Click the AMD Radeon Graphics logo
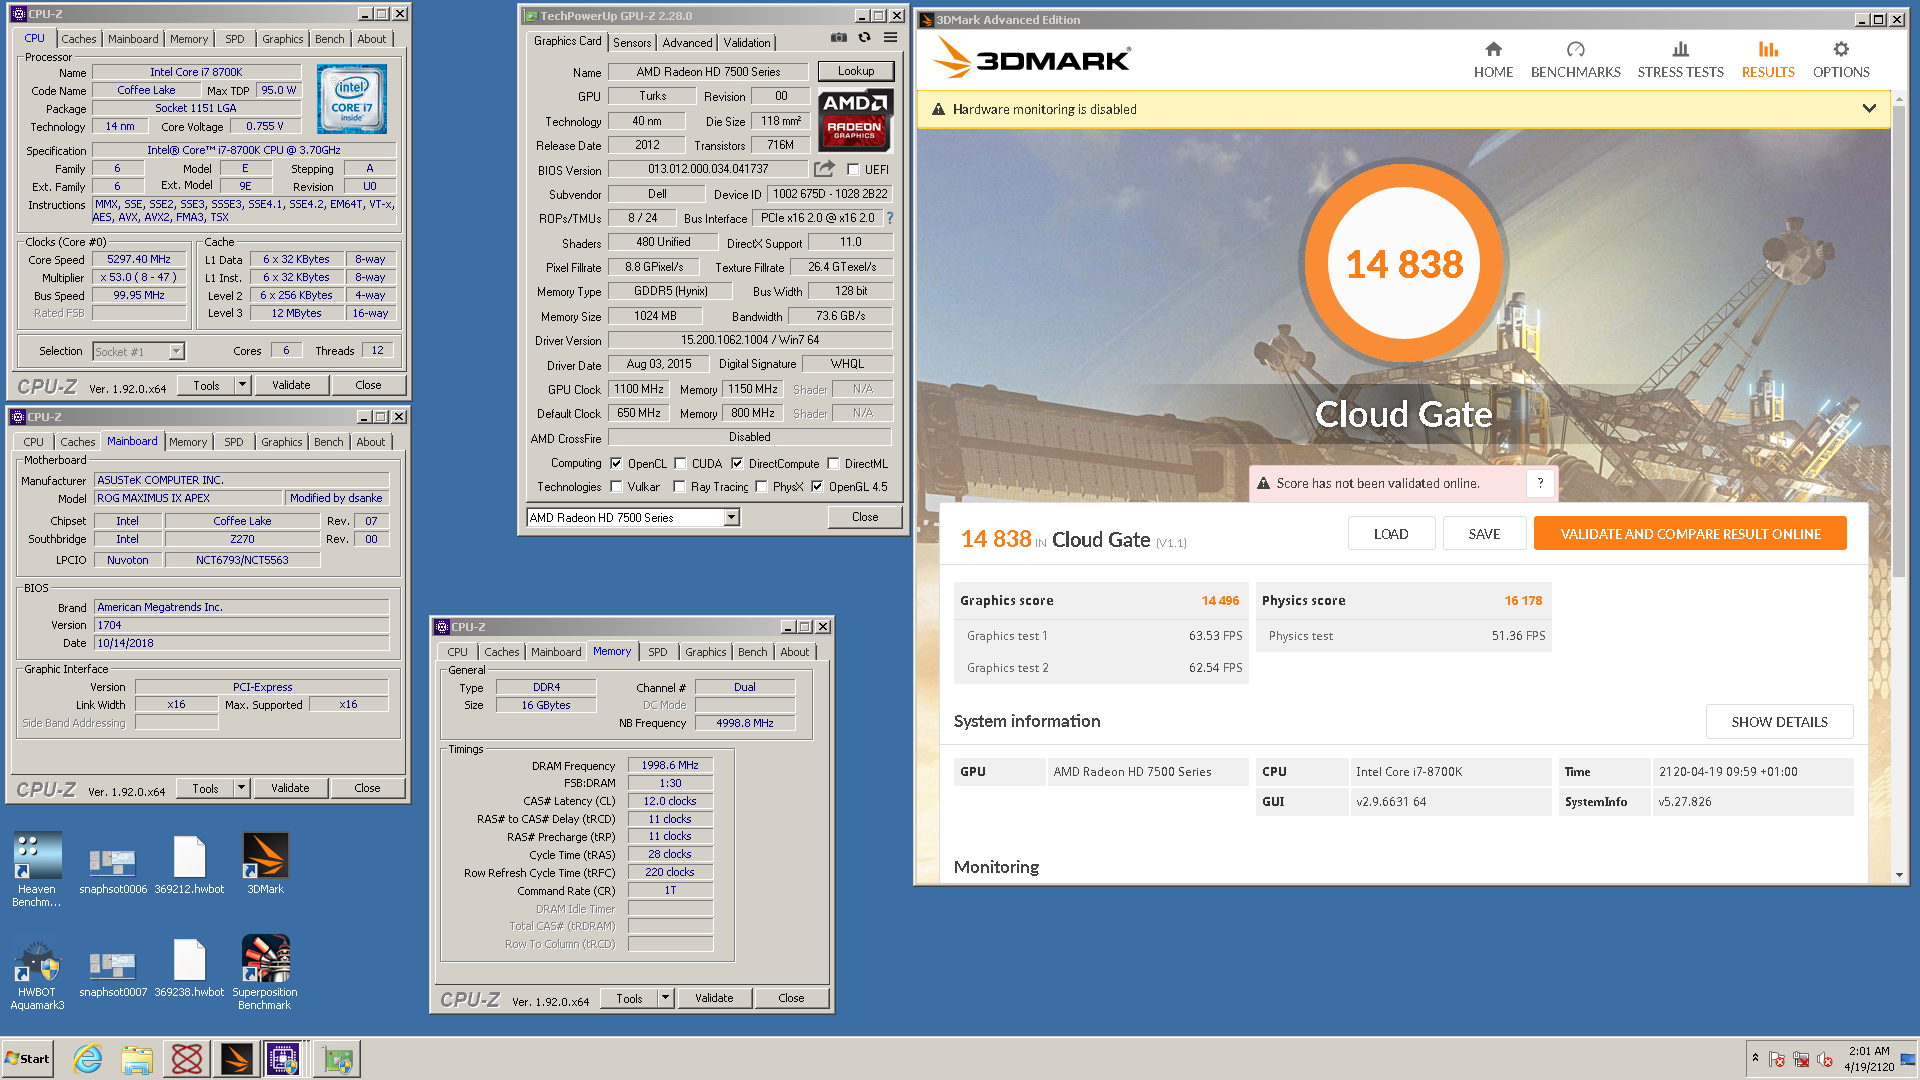Image resolution: width=1920 pixels, height=1080 pixels. [x=855, y=120]
